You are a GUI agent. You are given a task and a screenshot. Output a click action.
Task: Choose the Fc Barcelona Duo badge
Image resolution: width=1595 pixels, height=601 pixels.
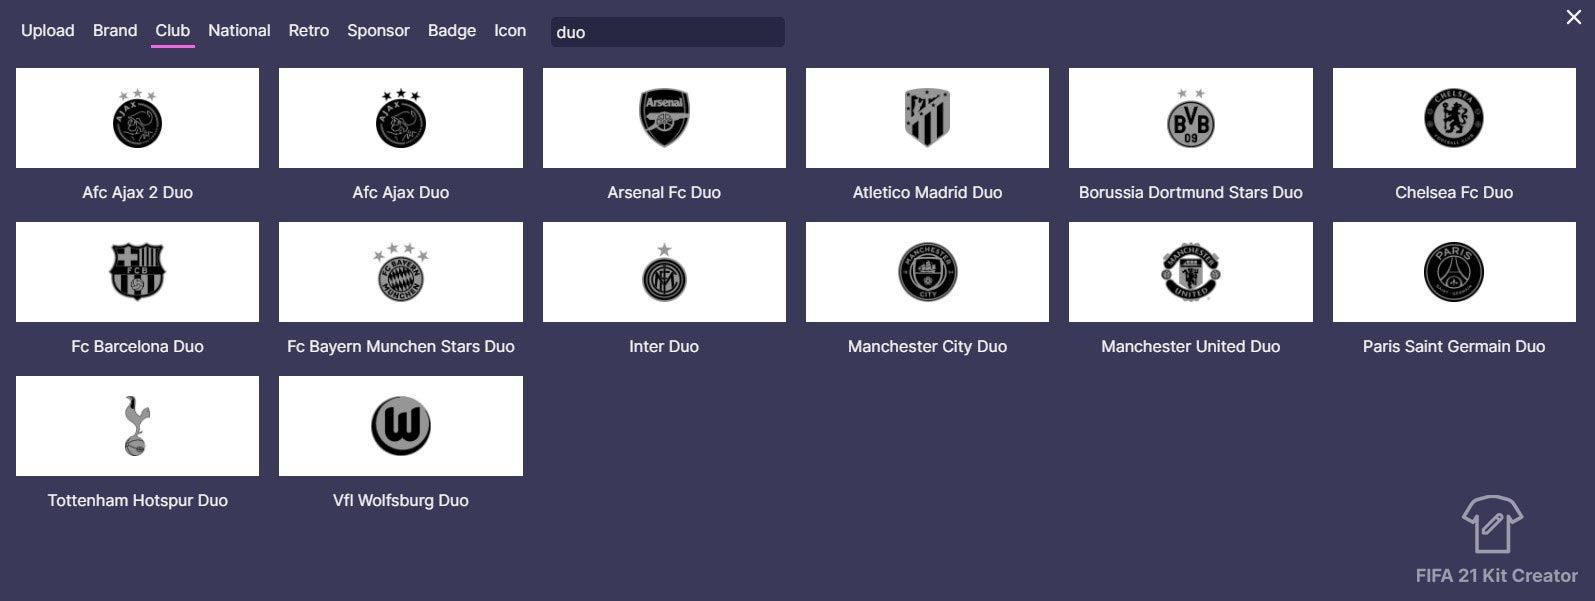click(137, 271)
